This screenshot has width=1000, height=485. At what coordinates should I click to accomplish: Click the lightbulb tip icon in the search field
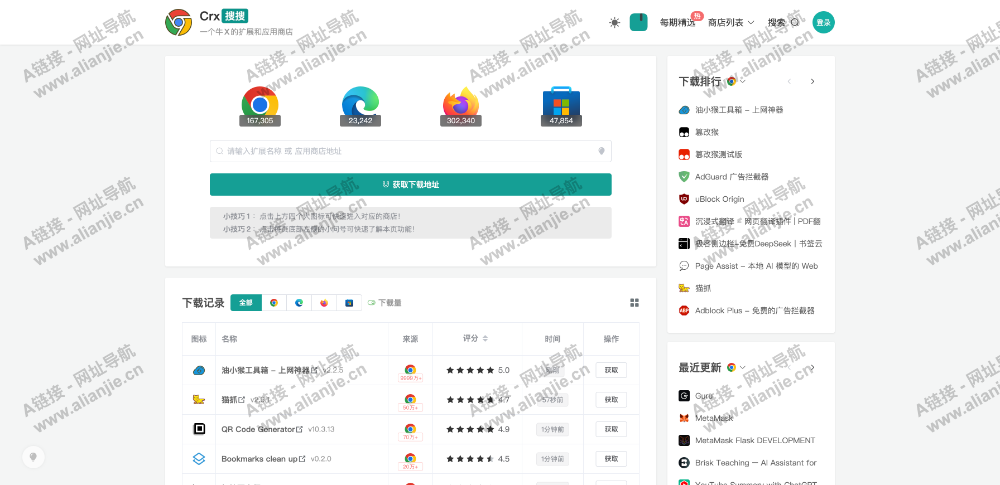601,151
